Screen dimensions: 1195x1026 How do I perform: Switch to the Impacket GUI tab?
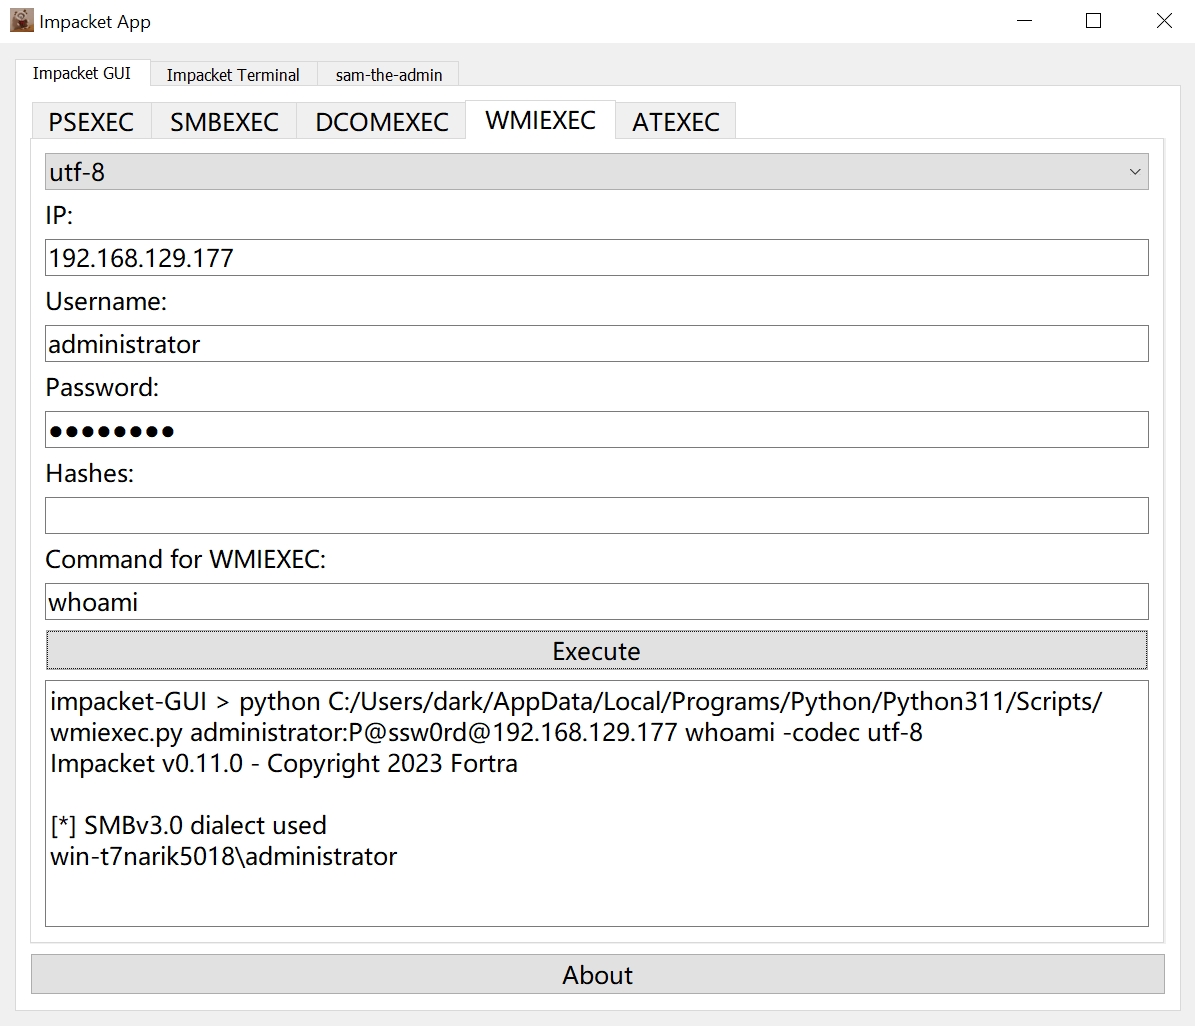pos(82,73)
